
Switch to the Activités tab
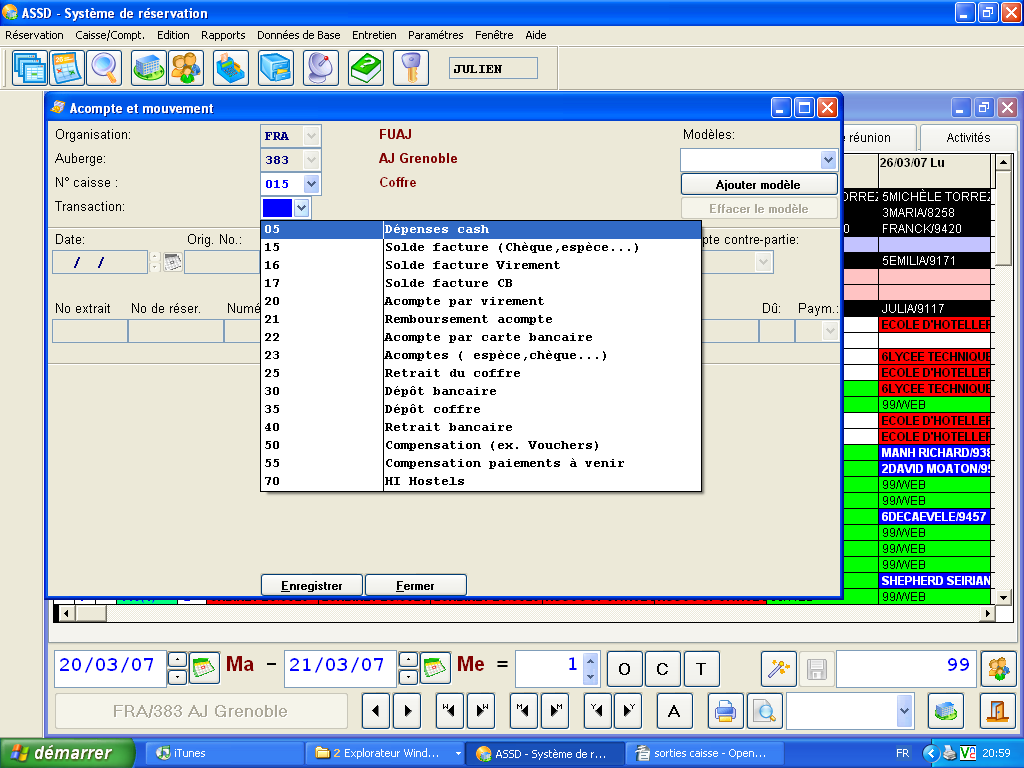coord(968,138)
